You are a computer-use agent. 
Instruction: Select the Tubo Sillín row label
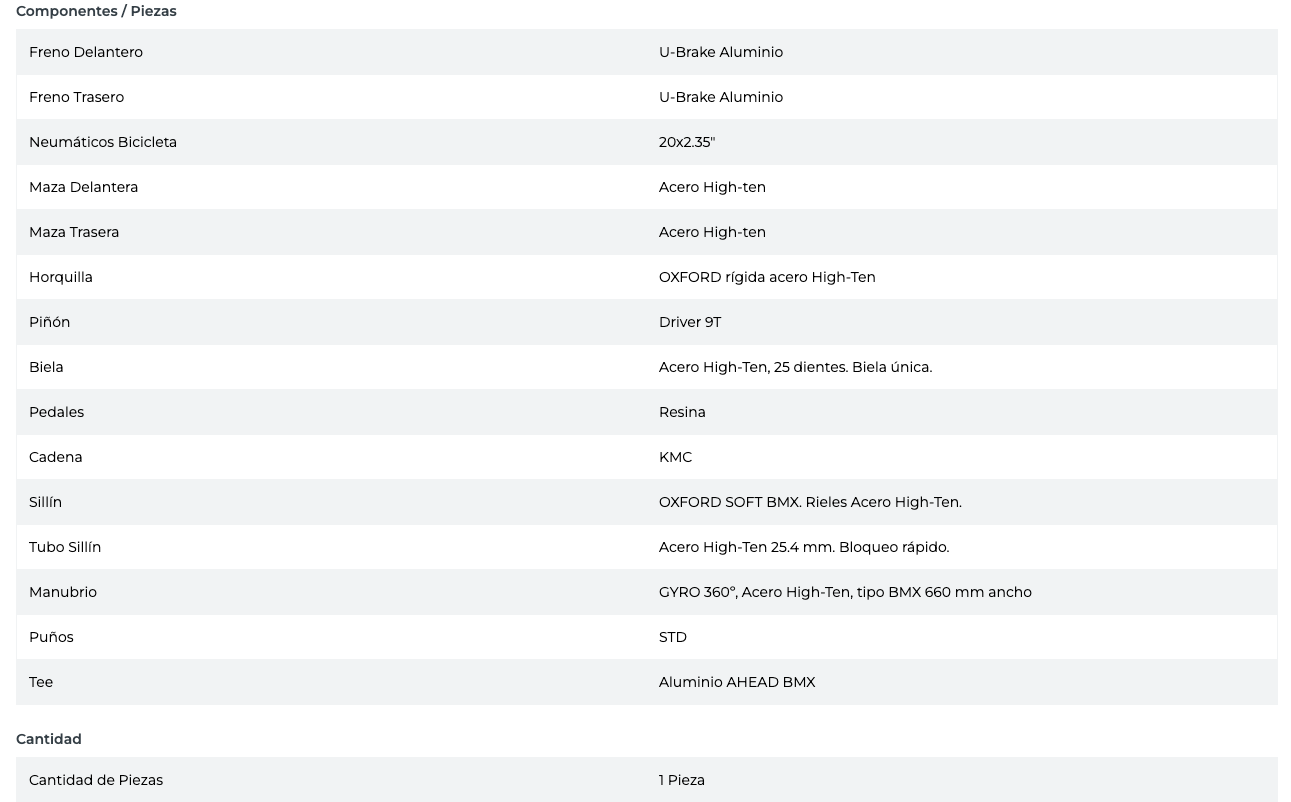click(x=65, y=547)
